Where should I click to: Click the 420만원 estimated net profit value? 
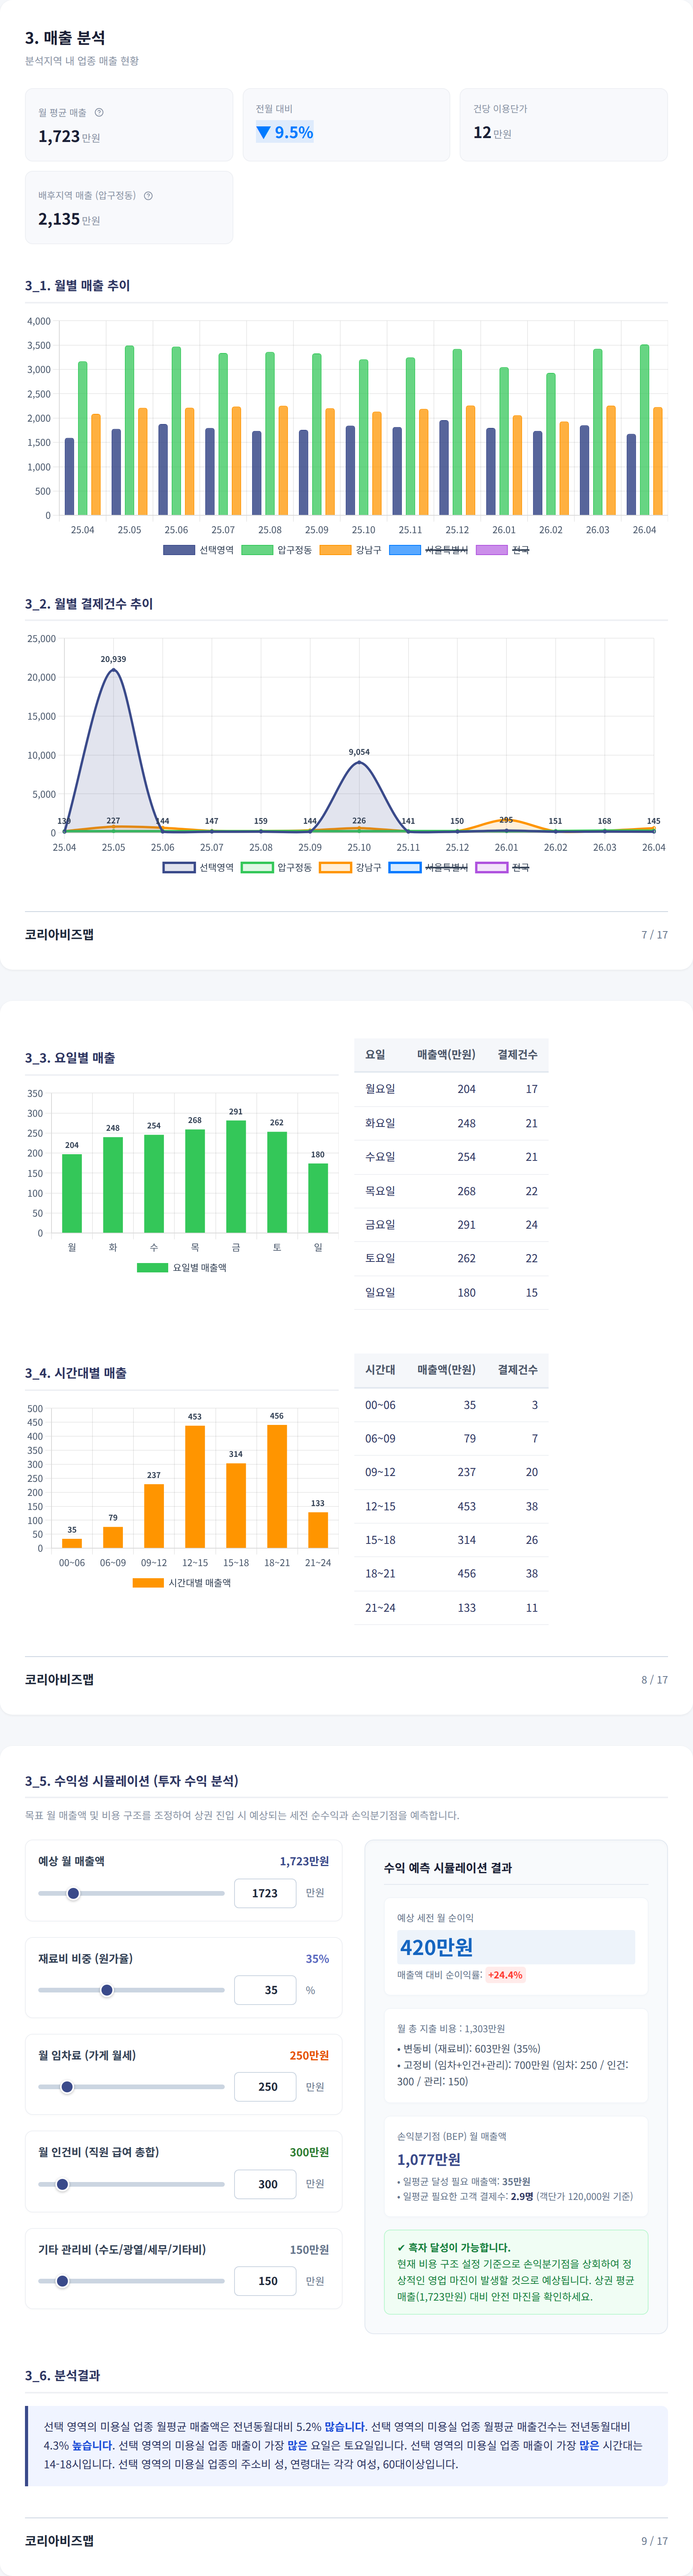[437, 1947]
